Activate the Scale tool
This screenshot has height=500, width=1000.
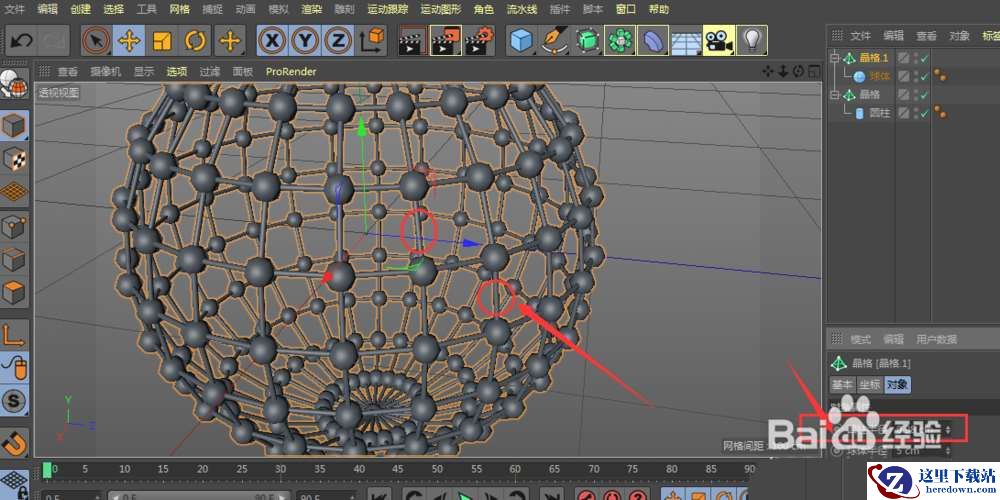(x=163, y=41)
